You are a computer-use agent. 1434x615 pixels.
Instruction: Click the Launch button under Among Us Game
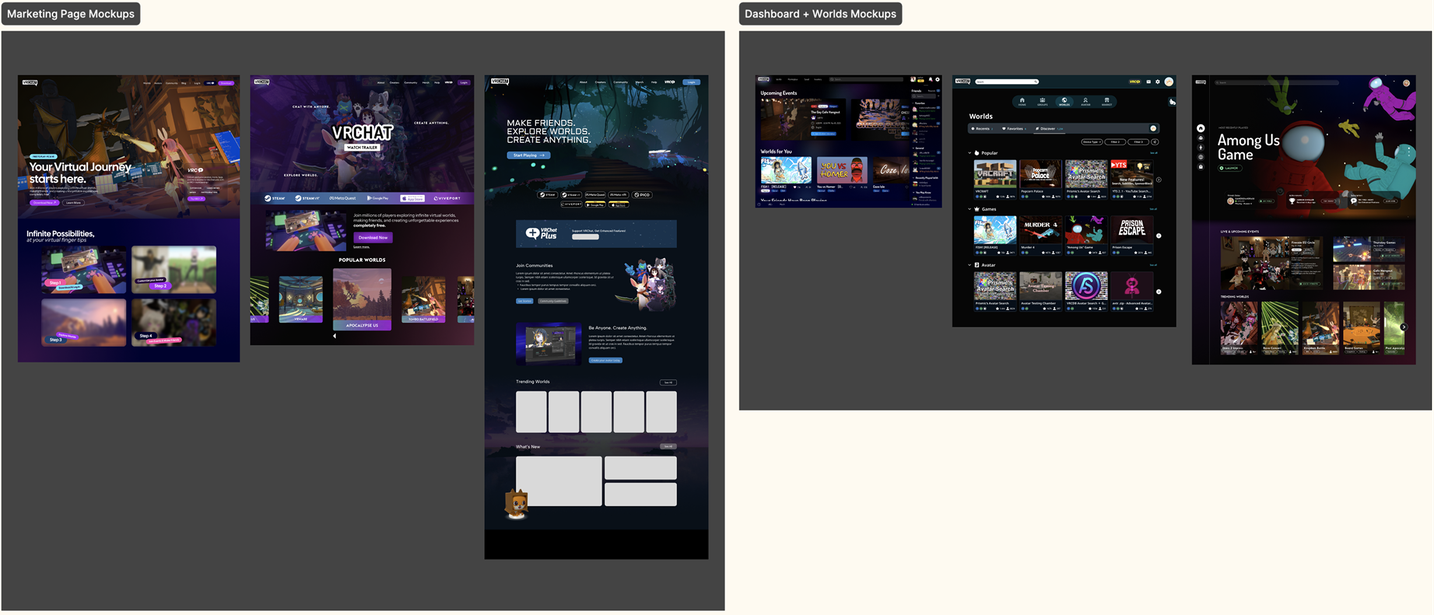[1230, 168]
